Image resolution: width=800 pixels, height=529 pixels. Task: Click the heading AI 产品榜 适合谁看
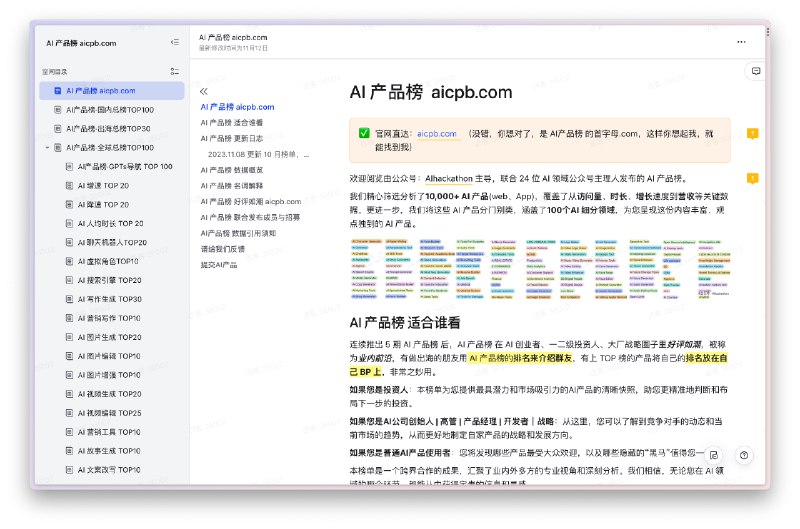coord(405,322)
